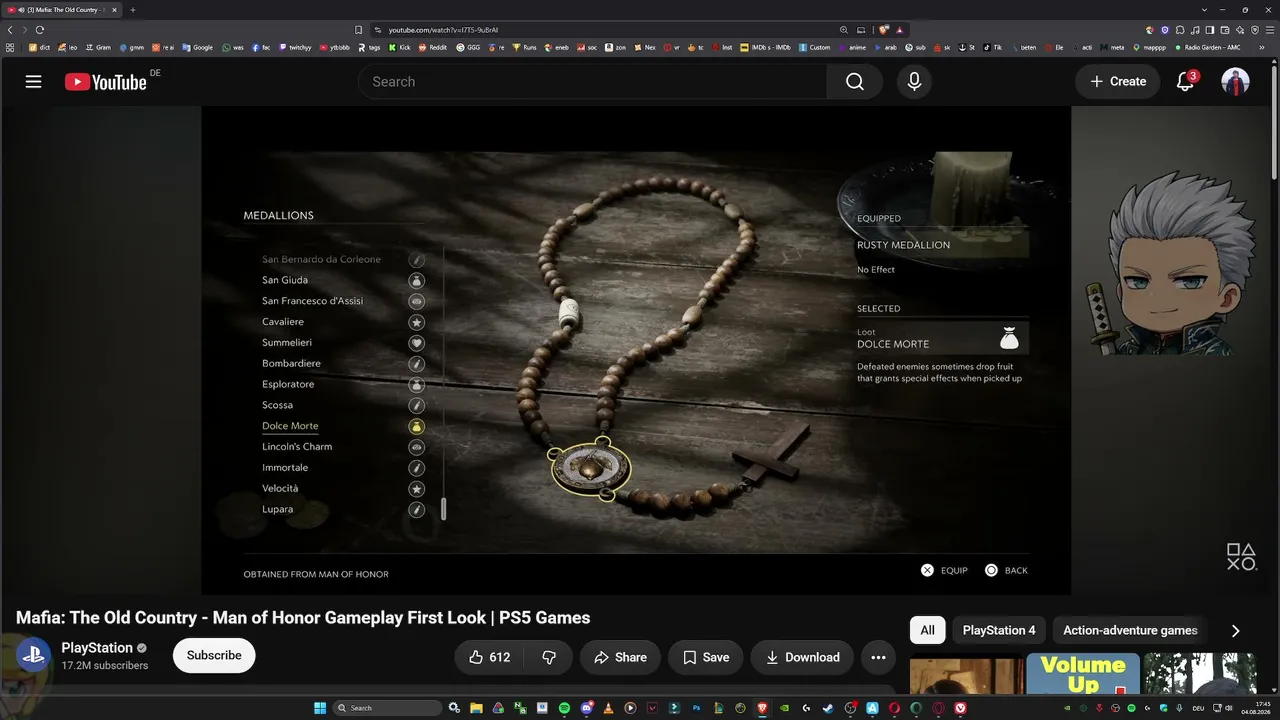Open File Explorer from the taskbar
The image size is (1280, 720).
[476, 708]
